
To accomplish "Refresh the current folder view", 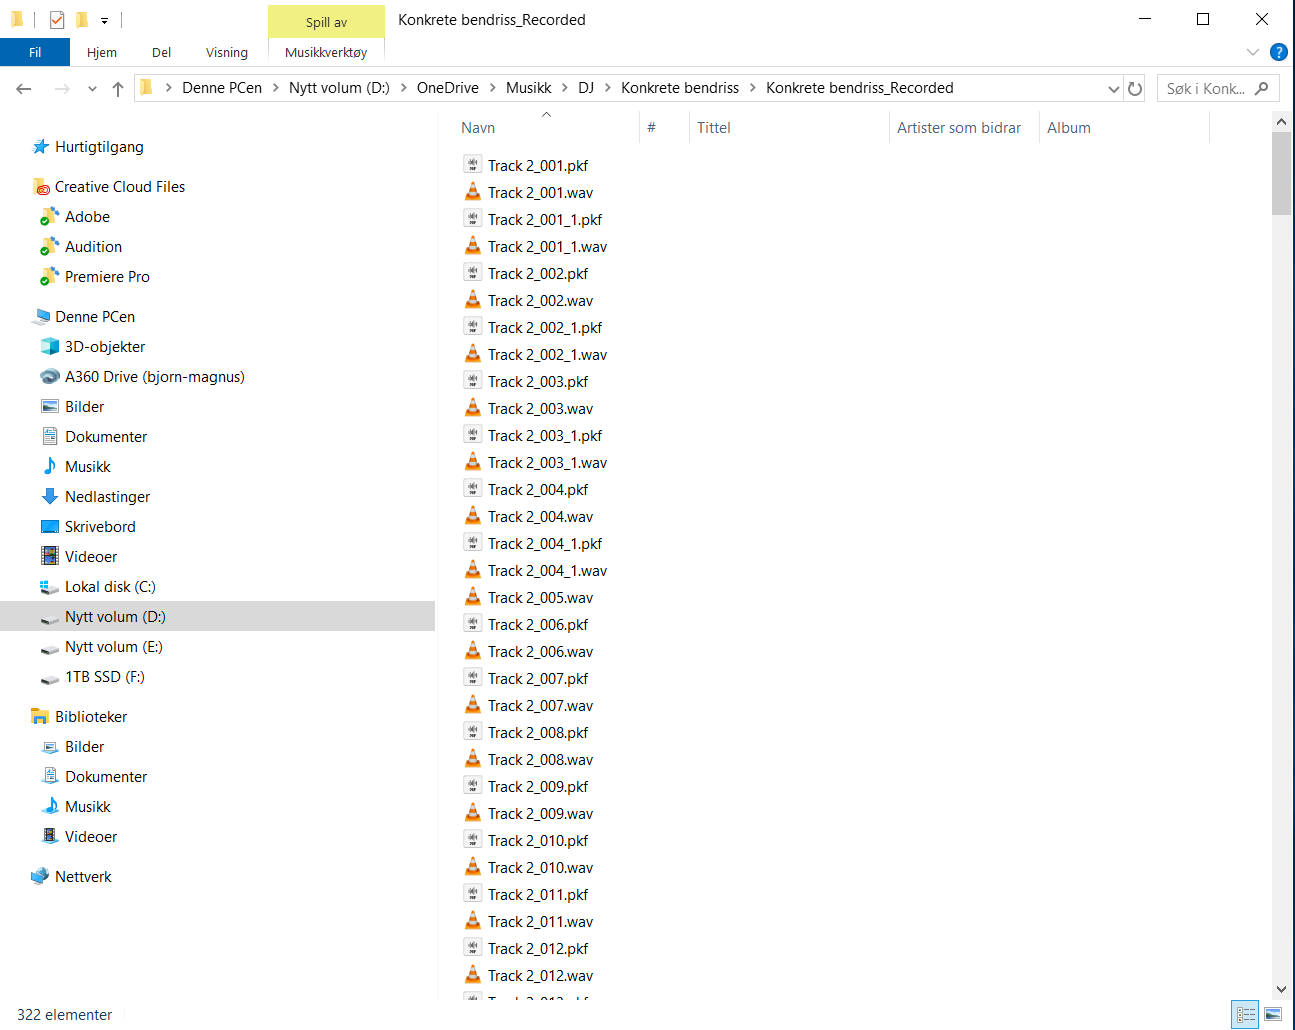I will pyautogui.click(x=1135, y=88).
